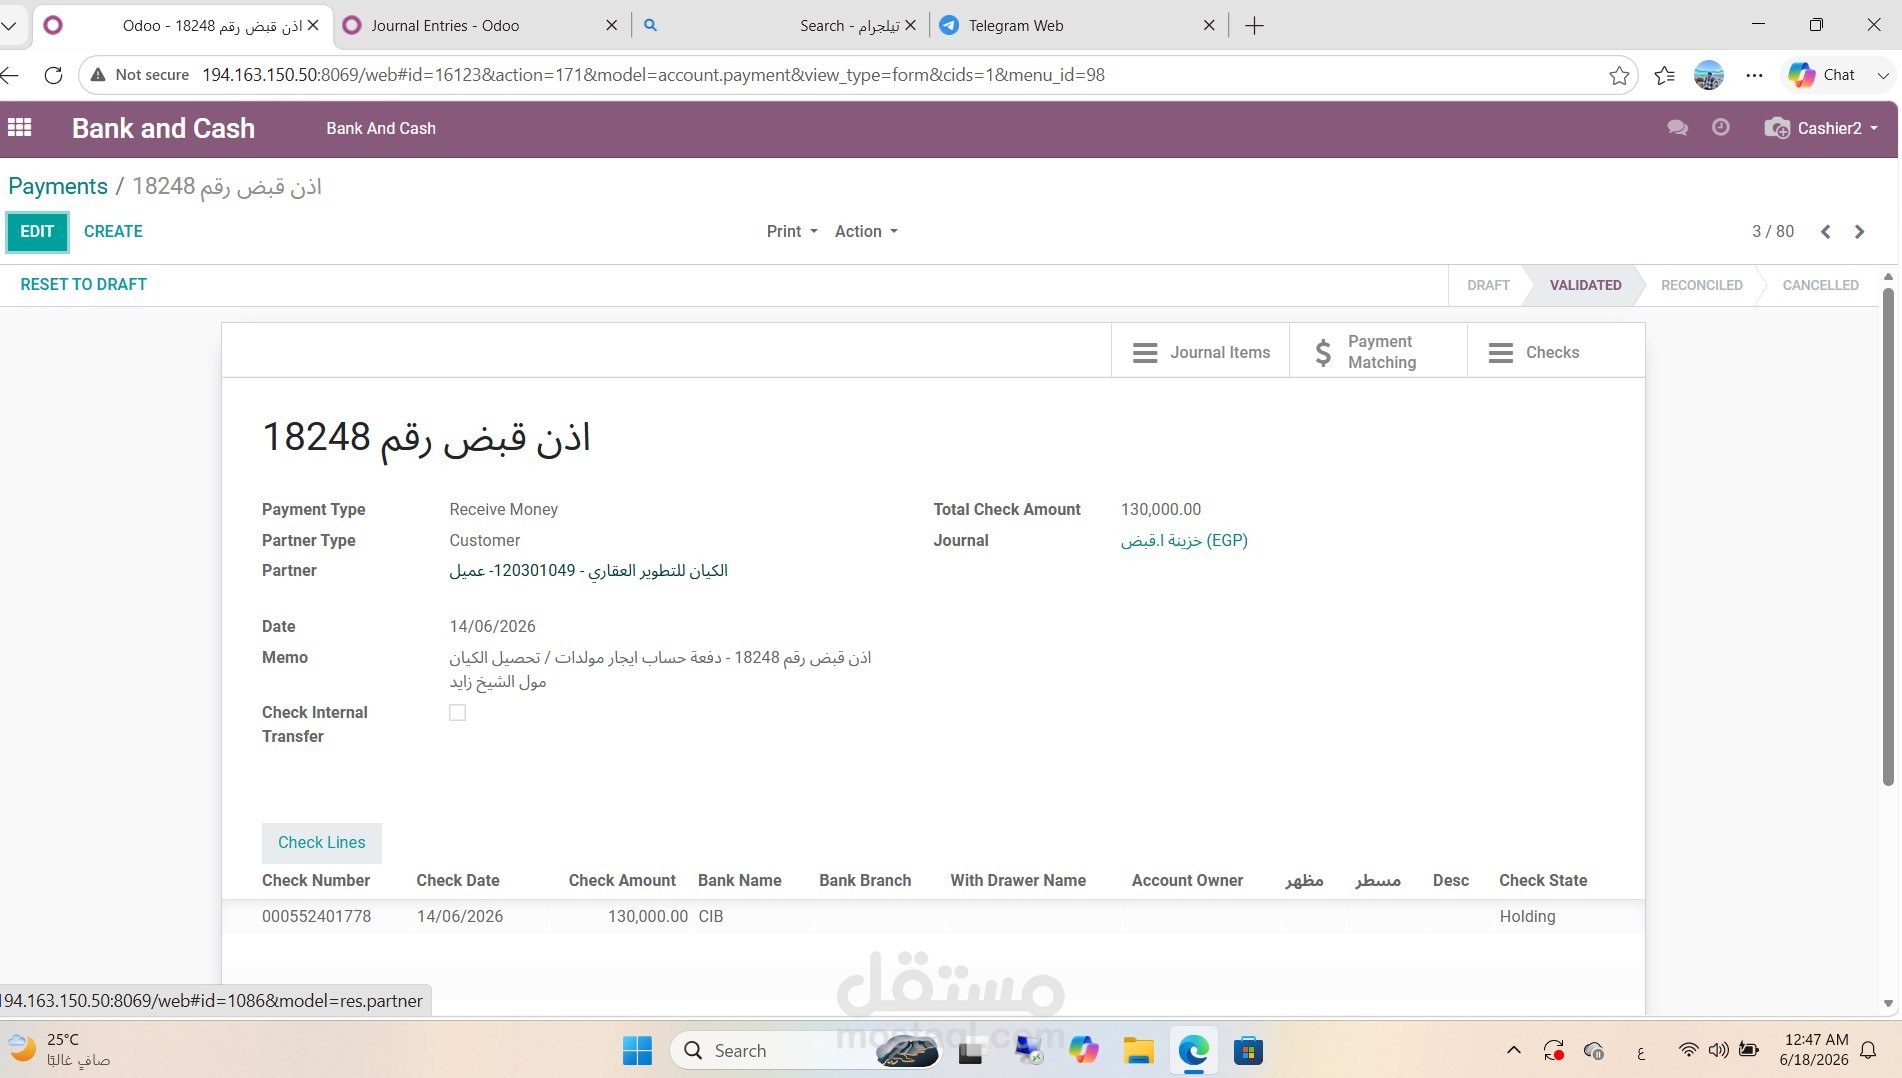Open browser settings and more menu
The height and width of the screenshot is (1078, 1902).
pyautogui.click(x=1754, y=75)
